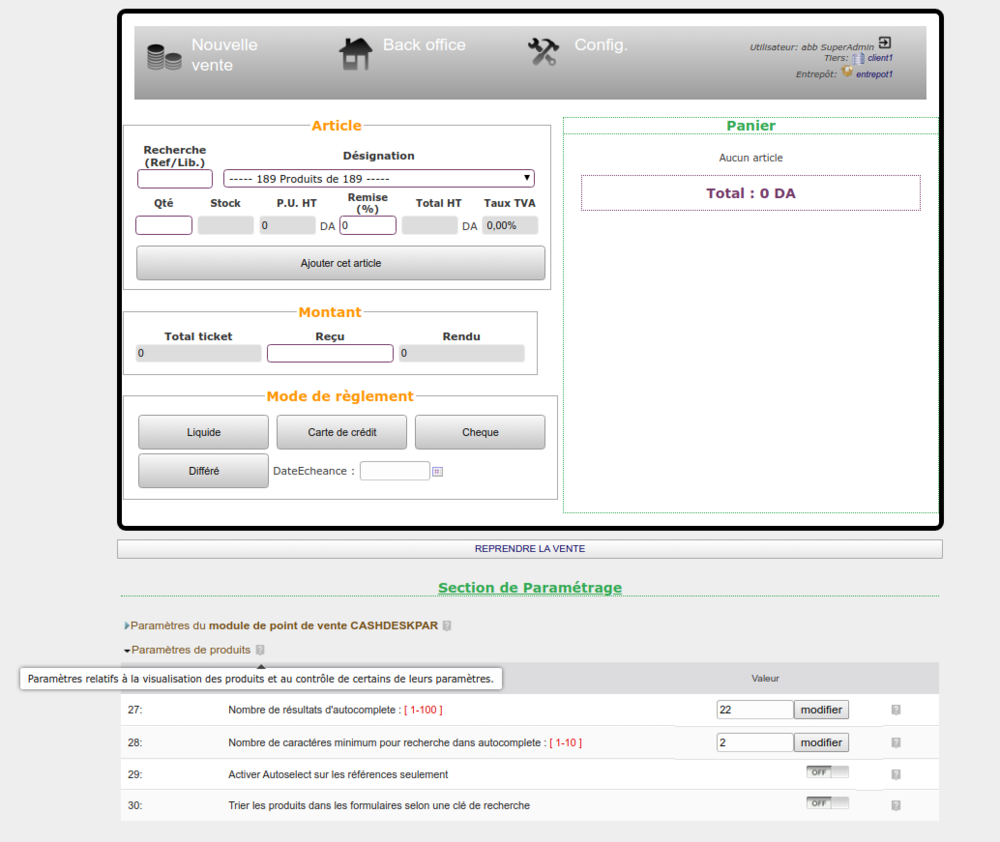Viewport: 1000px width, 842px height.
Task: Select Liquide payment mode
Action: tap(203, 432)
